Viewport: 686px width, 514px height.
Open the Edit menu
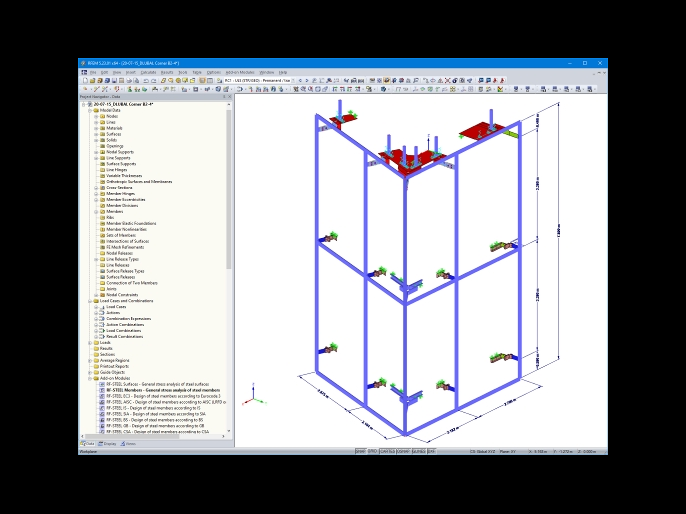click(105, 72)
